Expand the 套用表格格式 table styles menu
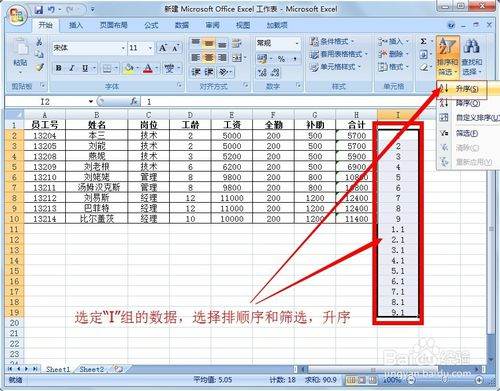500x391 pixels. tap(338, 54)
